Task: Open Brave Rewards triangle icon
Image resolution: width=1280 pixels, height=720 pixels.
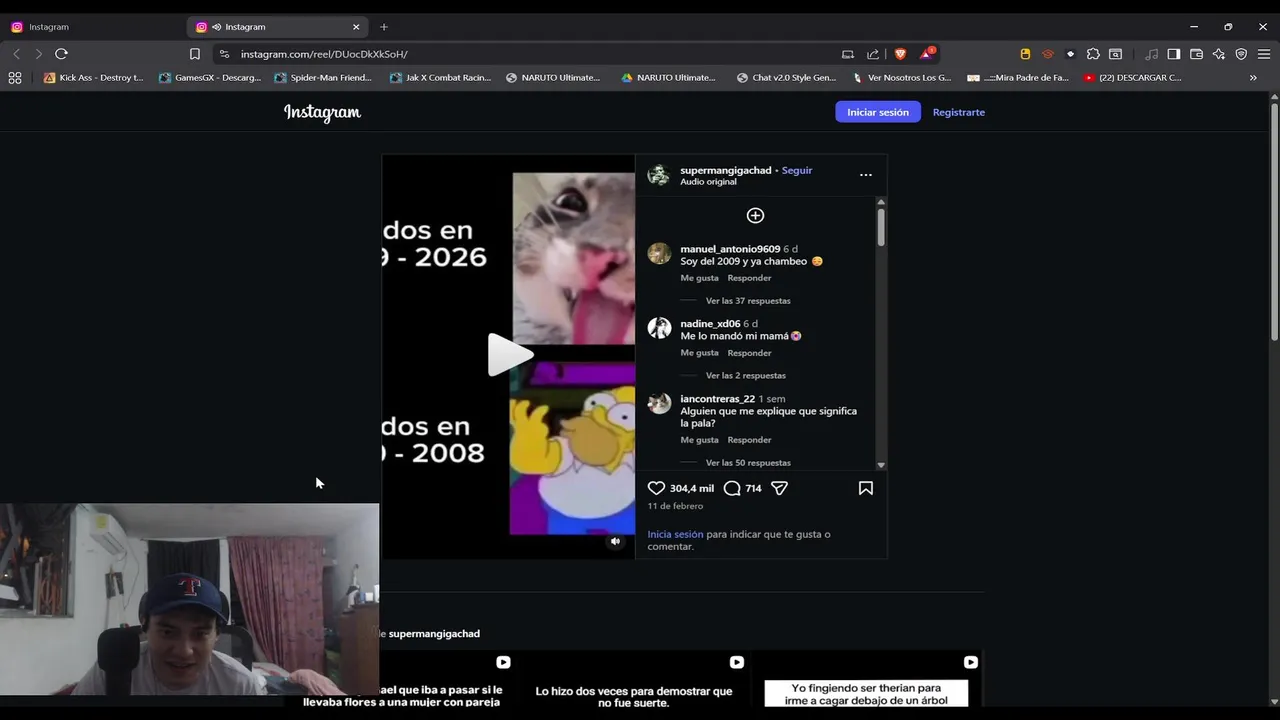Action: (928, 54)
